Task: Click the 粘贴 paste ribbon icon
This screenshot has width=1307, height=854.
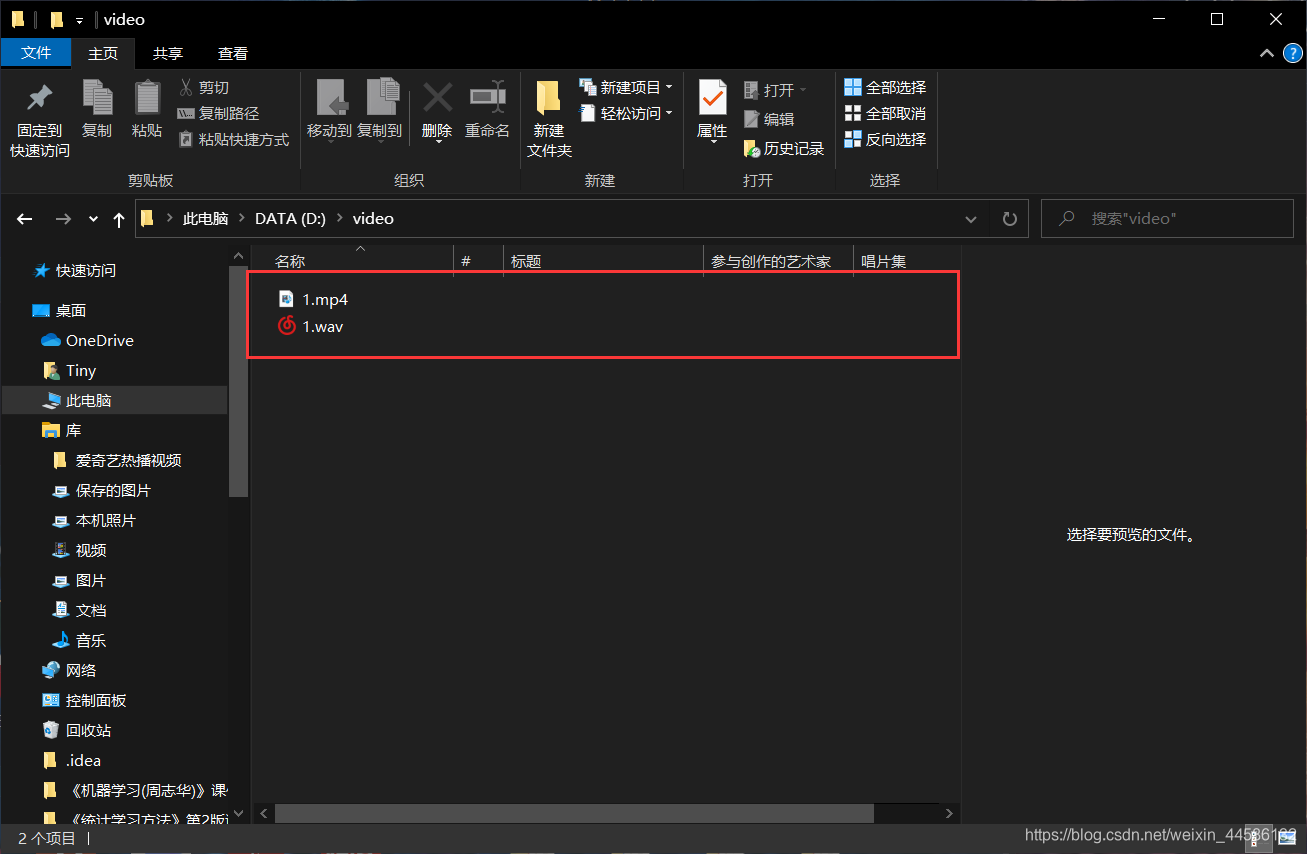Action: coord(147,98)
